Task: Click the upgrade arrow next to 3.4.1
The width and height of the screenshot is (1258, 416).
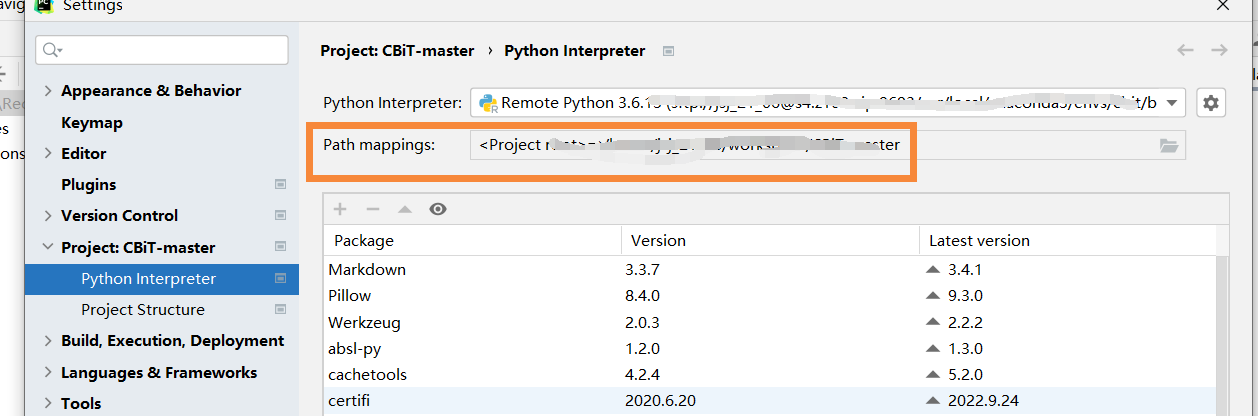Action: (933, 270)
